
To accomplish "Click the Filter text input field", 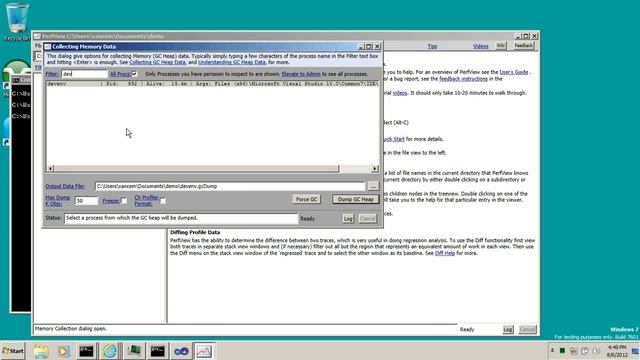I will pos(84,74).
